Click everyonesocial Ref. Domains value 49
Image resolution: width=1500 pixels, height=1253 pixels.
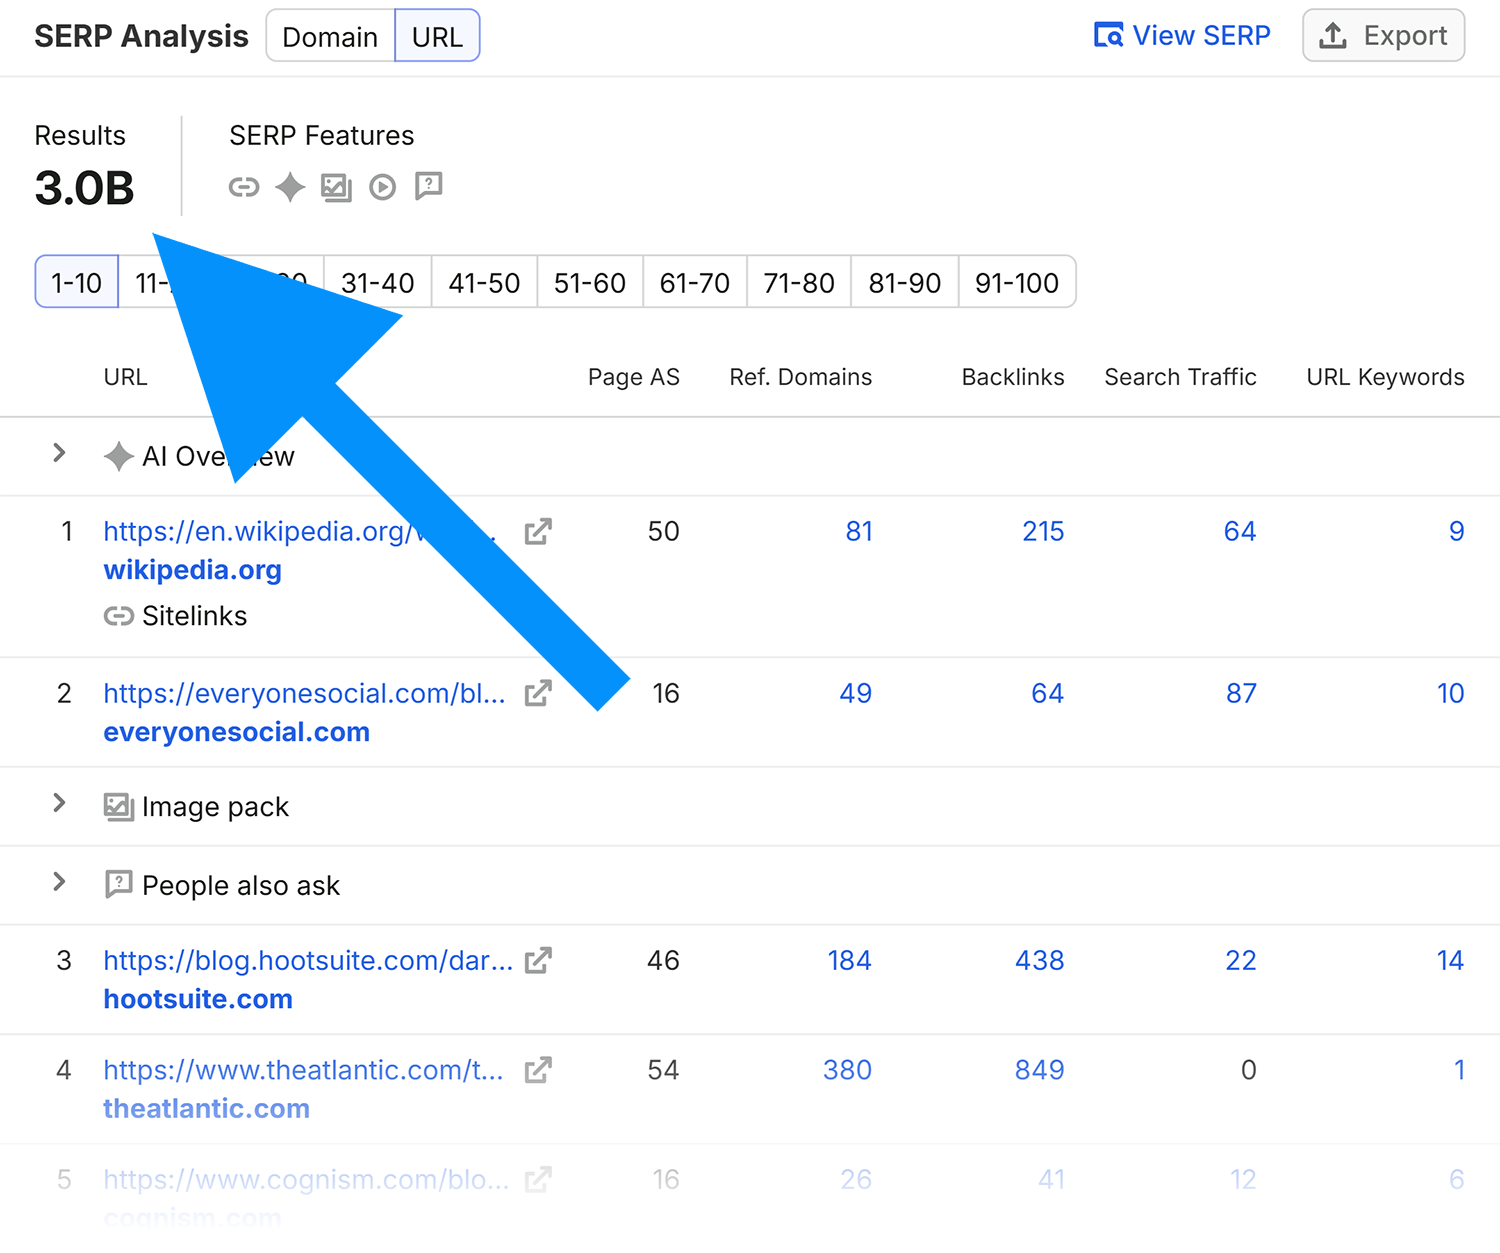856,693
